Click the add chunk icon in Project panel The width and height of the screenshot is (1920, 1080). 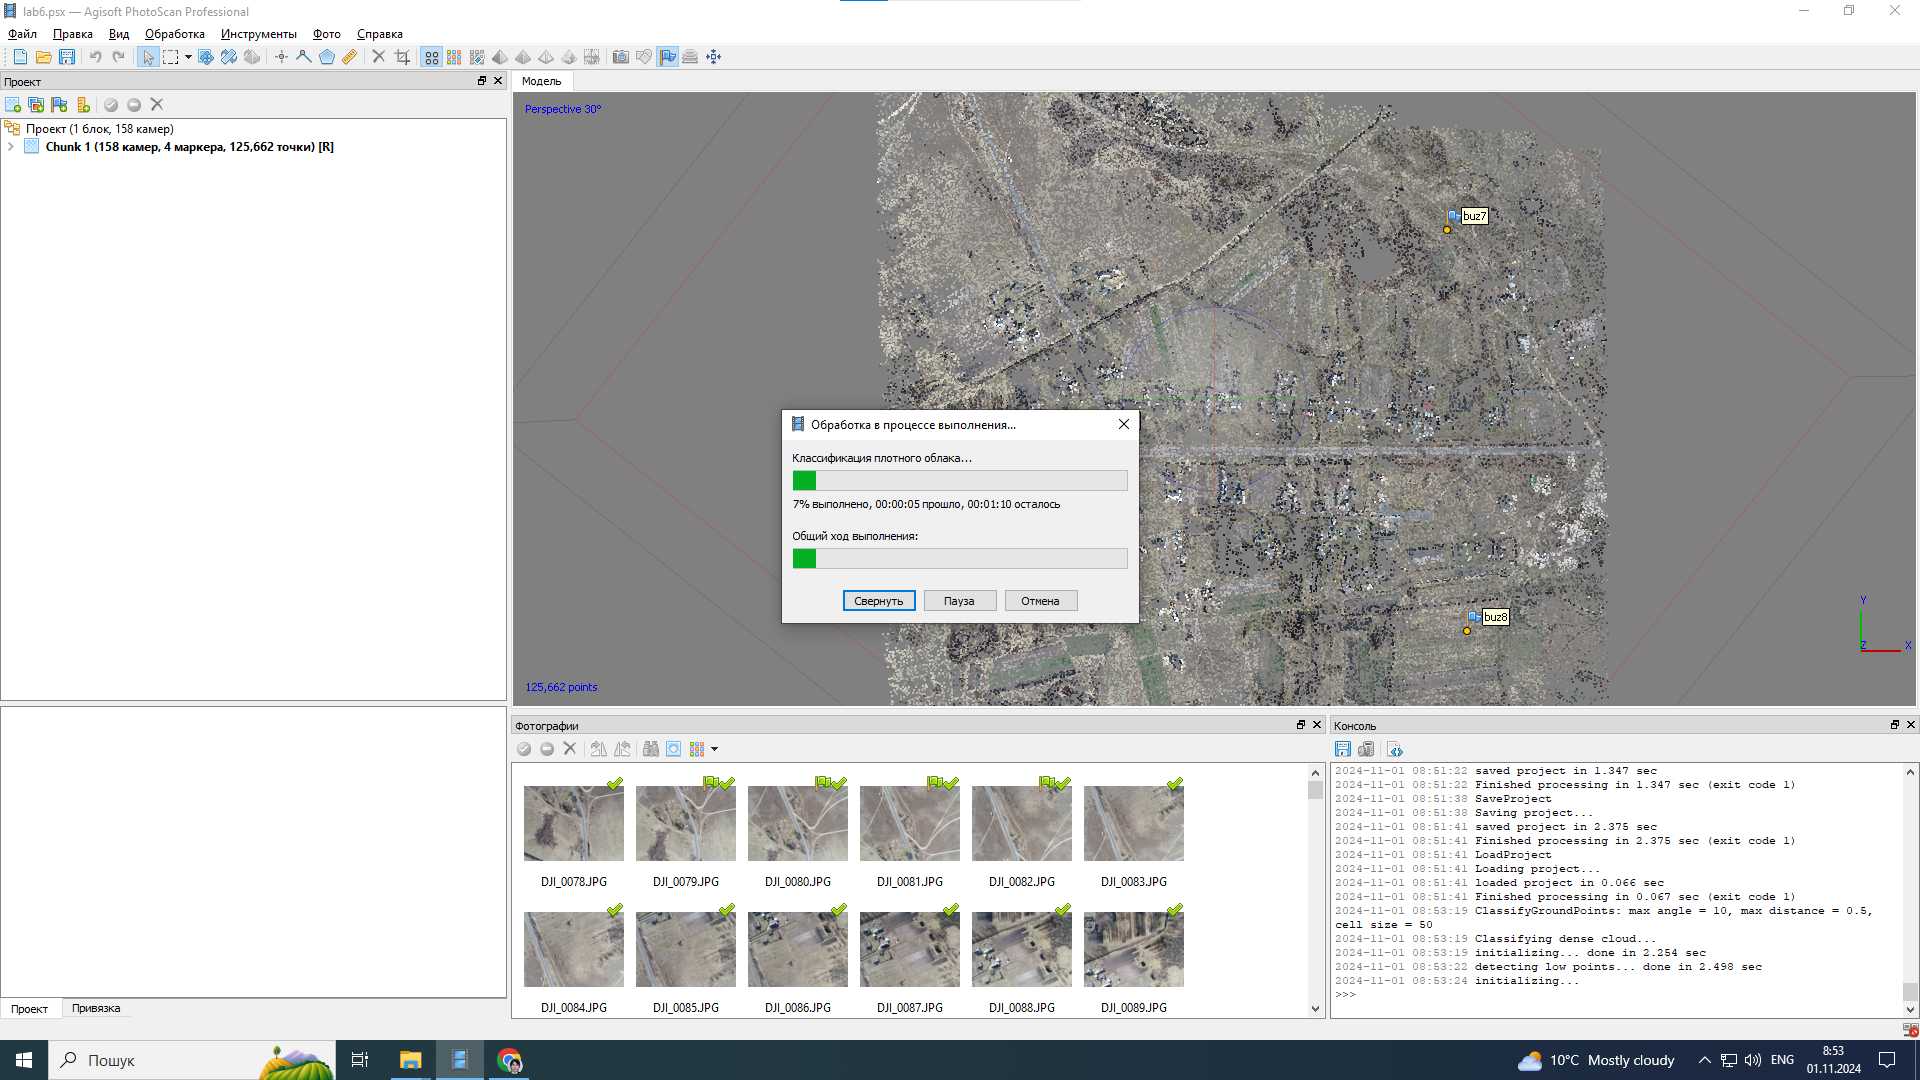pyautogui.click(x=13, y=105)
